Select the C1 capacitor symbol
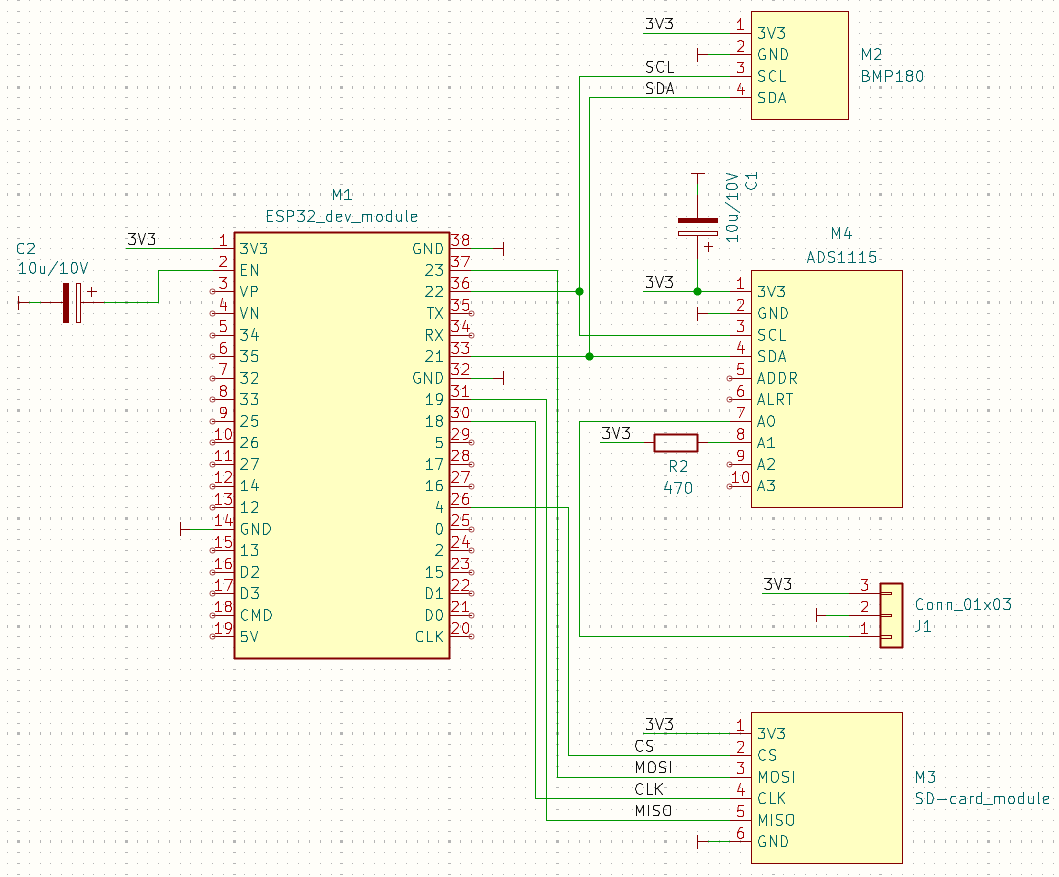Screen dimensions: 1059x877 pos(697,226)
